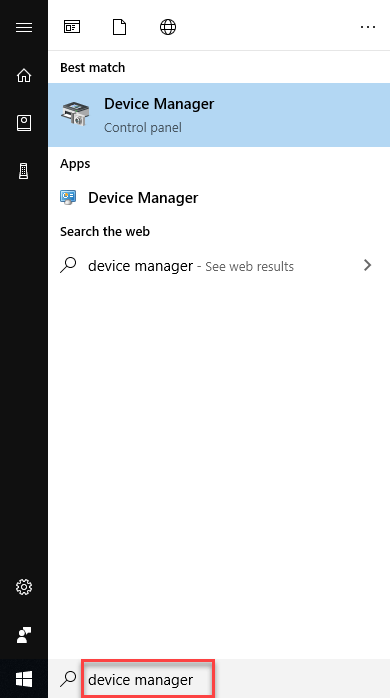Open the more options ellipsis
The width and height of the screenshot is (390, 698).
tap(368, 27)
